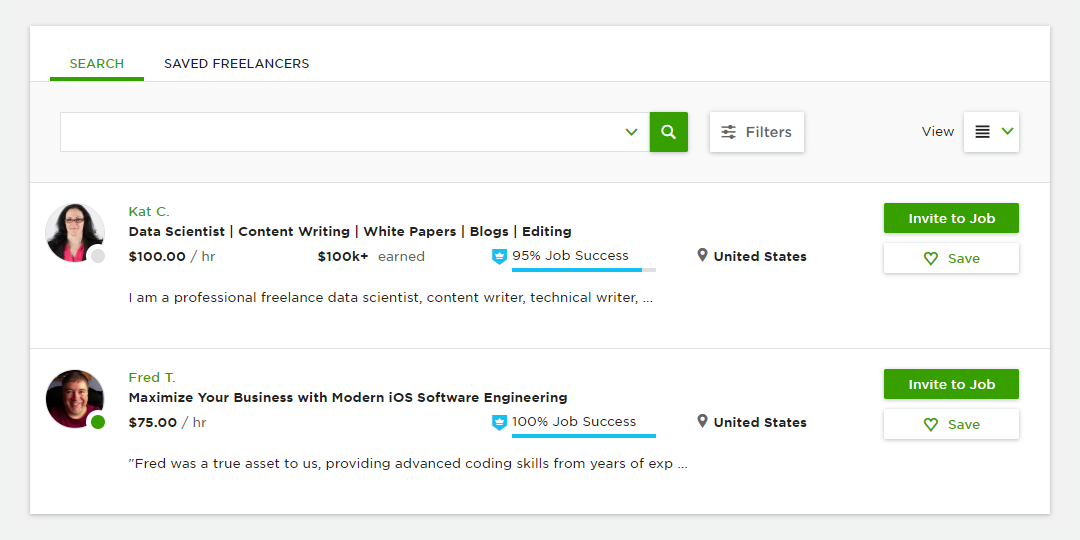Expand the search box dropdown chevron
This screenshot has width=1080, height=540.
click(x=631, y=132)
